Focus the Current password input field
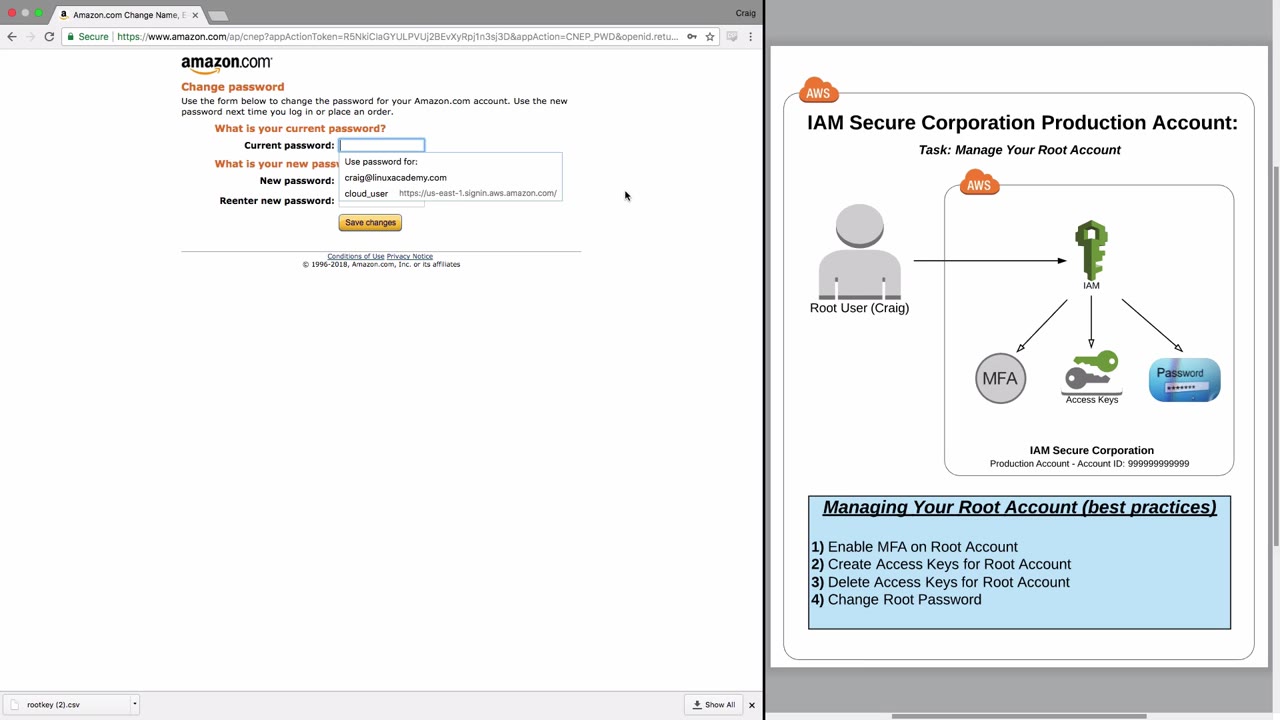 (x=382, y=145)
